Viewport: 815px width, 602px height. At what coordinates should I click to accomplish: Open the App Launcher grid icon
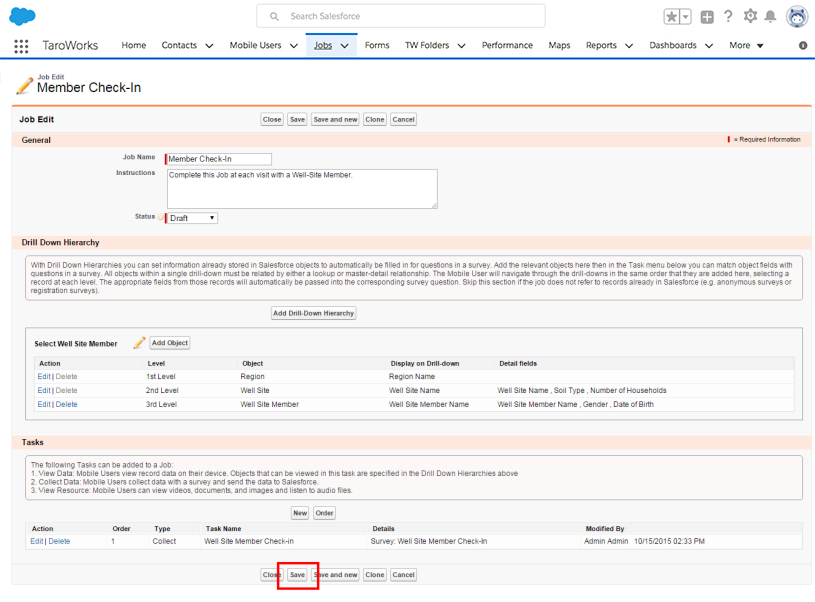coord(21,46)
